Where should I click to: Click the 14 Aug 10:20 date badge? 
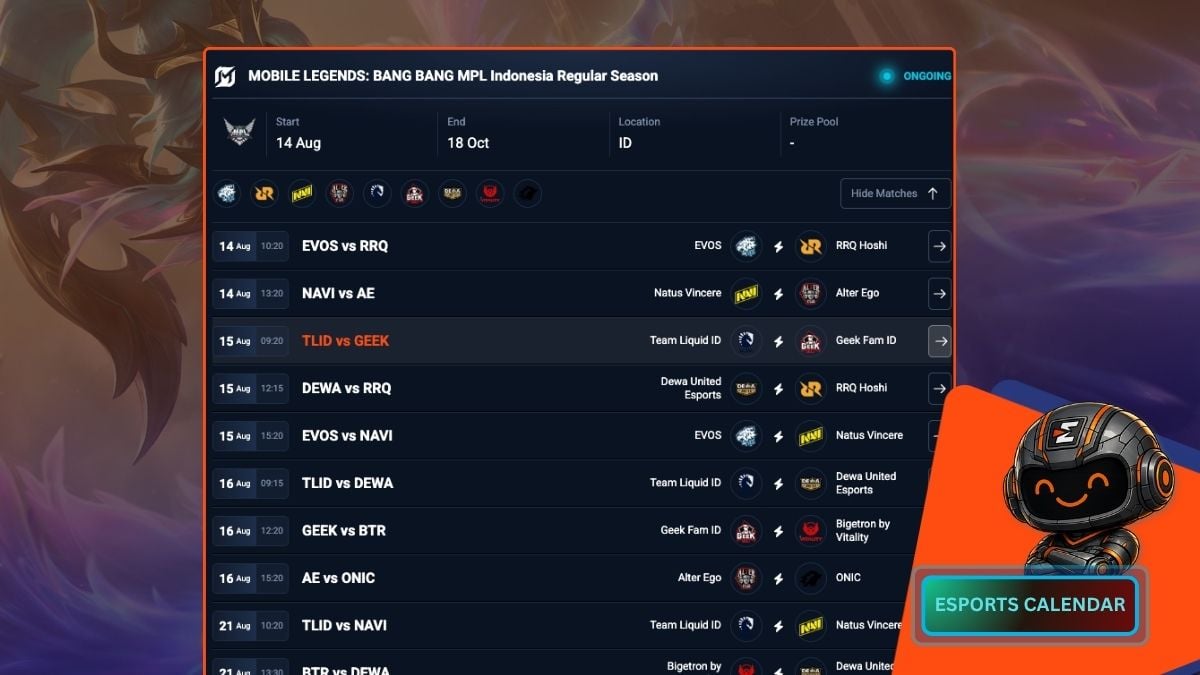(x=251, y=246)
